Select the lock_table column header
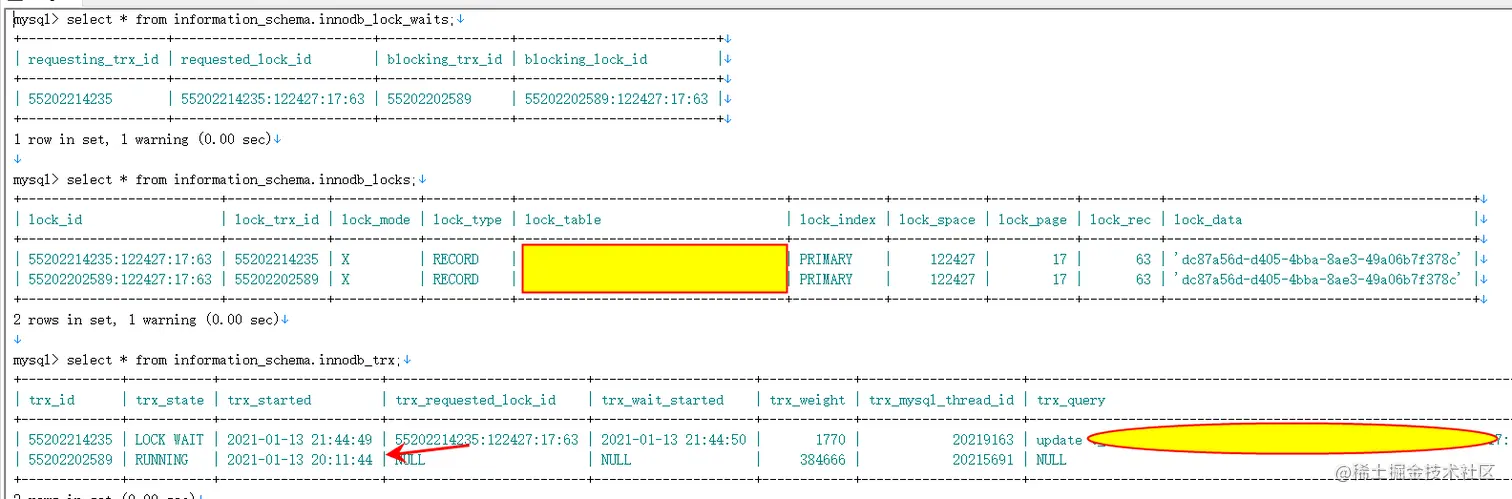Screen dimensions: 1512x499 563,219
